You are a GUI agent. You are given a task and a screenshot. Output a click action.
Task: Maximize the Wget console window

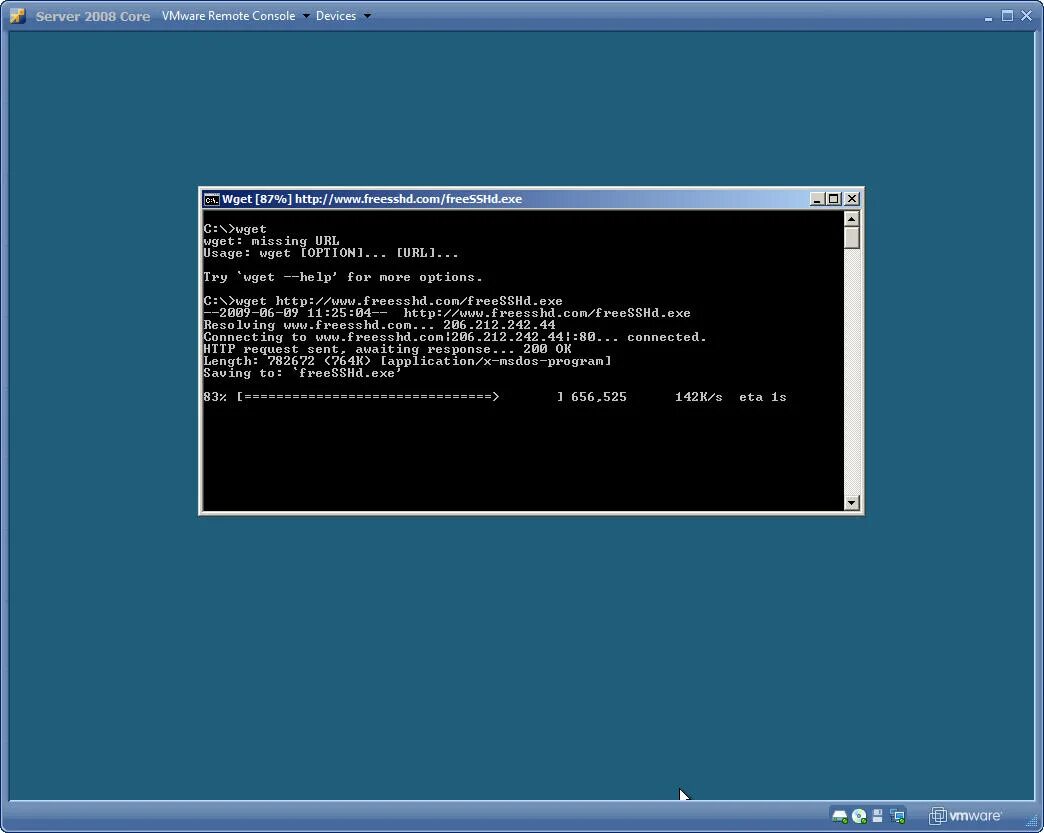pyautogui.click(x=834, y=199)
